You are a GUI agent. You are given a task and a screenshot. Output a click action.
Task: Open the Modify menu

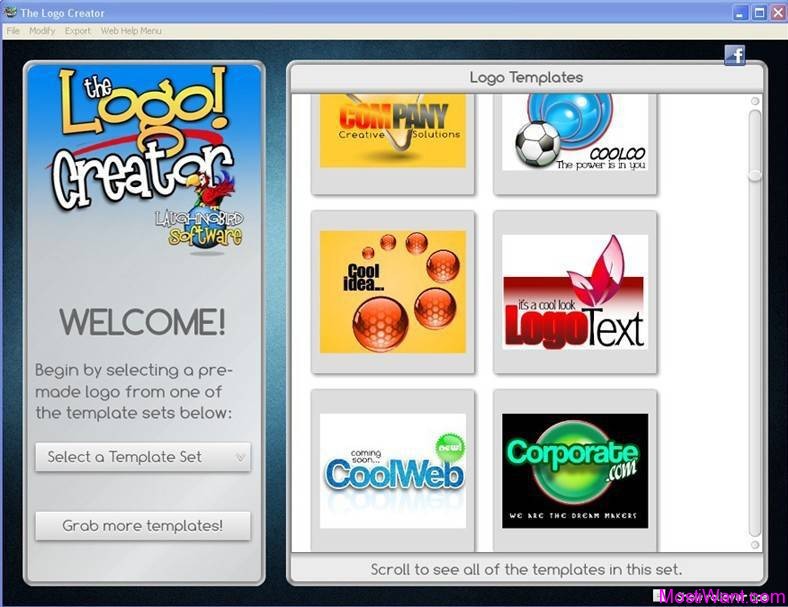(42, 31)
